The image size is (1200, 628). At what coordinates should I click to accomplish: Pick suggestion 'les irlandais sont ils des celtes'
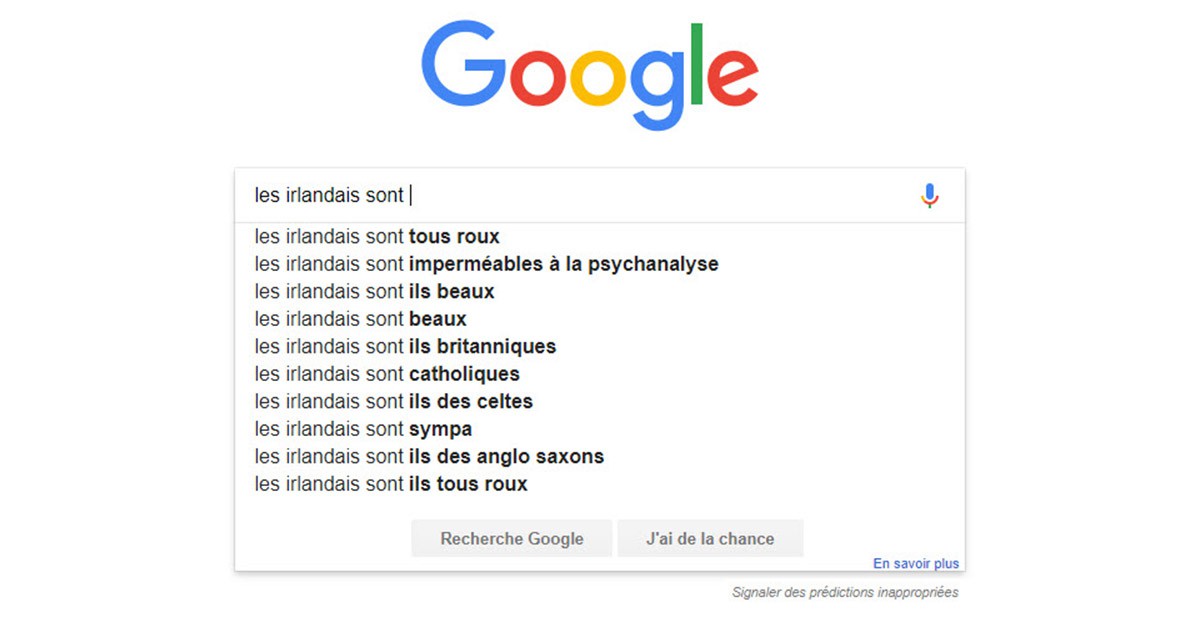pyautogui.click(x=393, y=401)
